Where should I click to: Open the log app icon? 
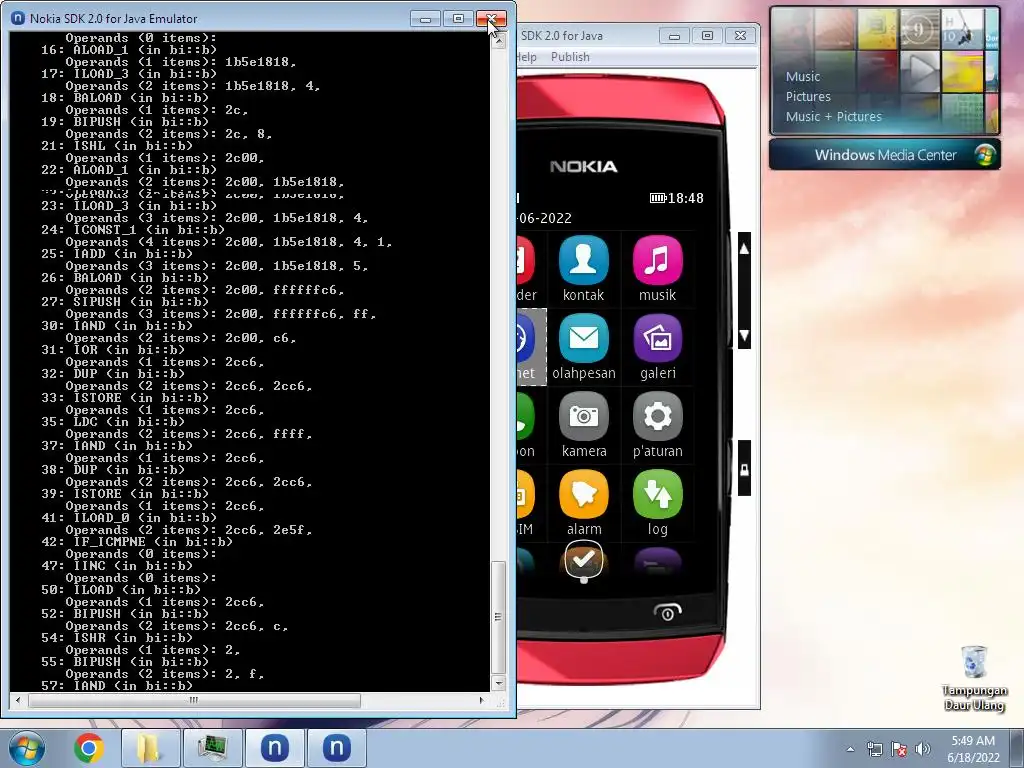tap(657, 494)
